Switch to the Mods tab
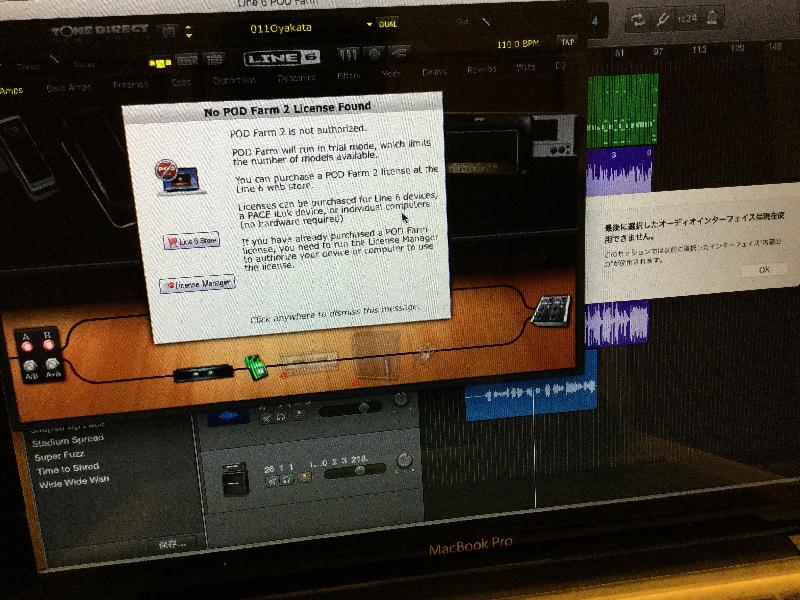 (x=391, y=73)
